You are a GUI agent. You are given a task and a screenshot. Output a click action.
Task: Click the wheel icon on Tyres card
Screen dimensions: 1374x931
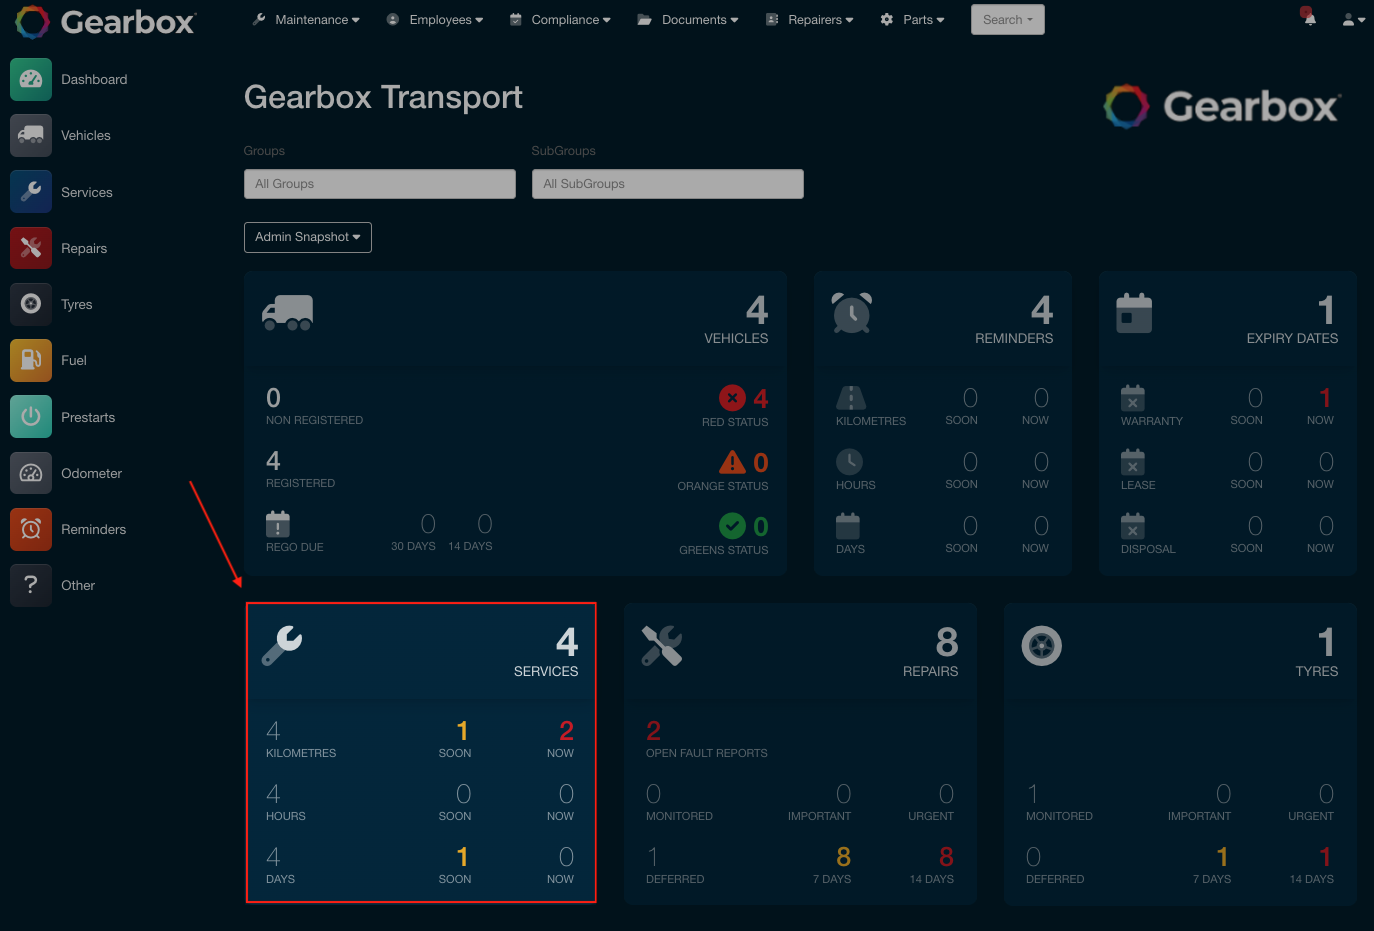pos(1042,646)
